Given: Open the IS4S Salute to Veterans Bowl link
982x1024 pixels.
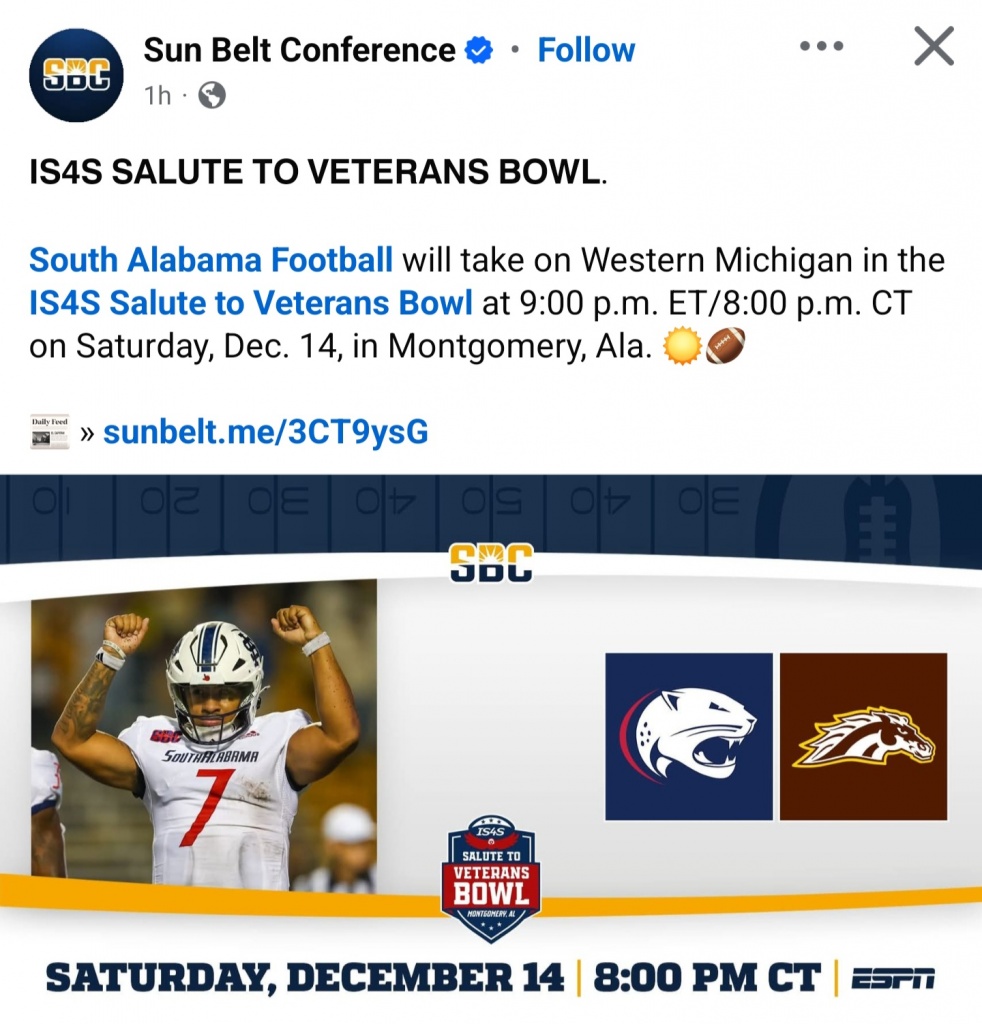Looking at the screenshot, I should (251, 302).
